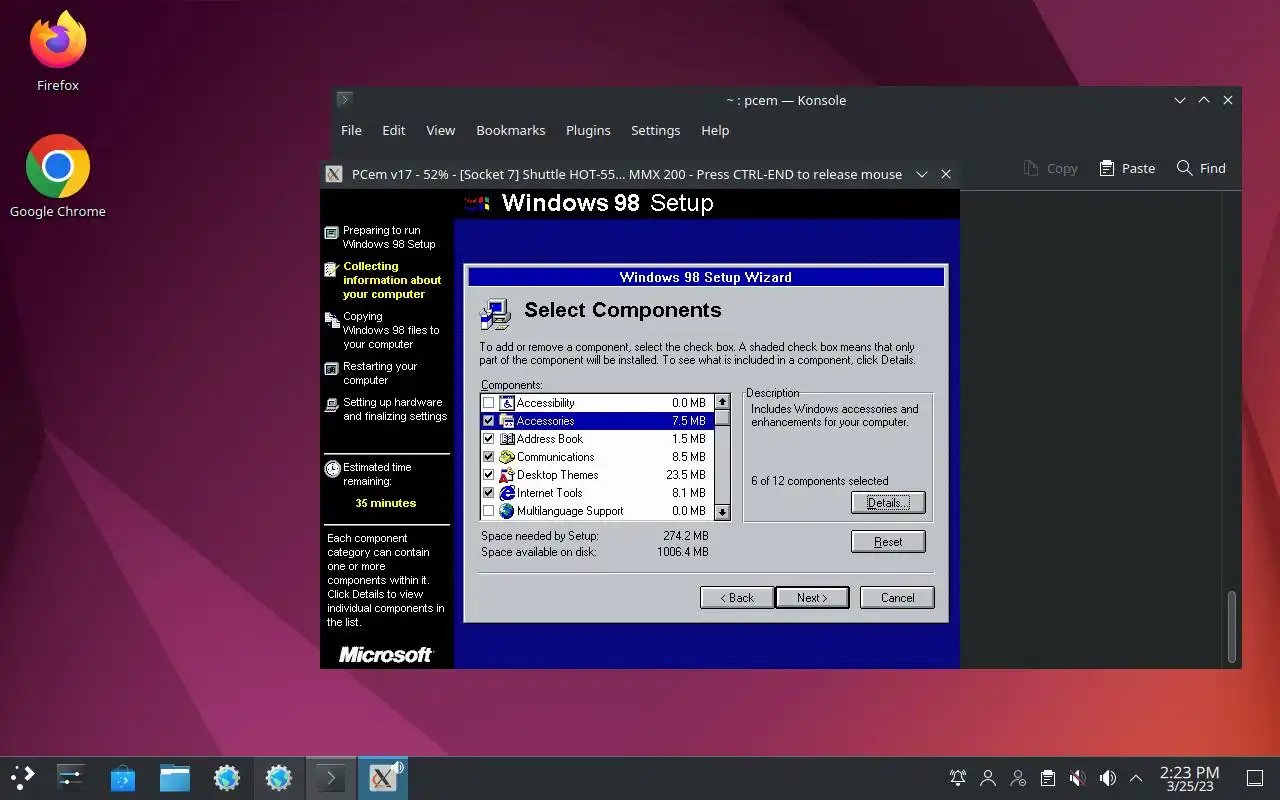Open the File menu in Konsole
This screenshot has width=1280, height=800.
(x=351, y=130)
